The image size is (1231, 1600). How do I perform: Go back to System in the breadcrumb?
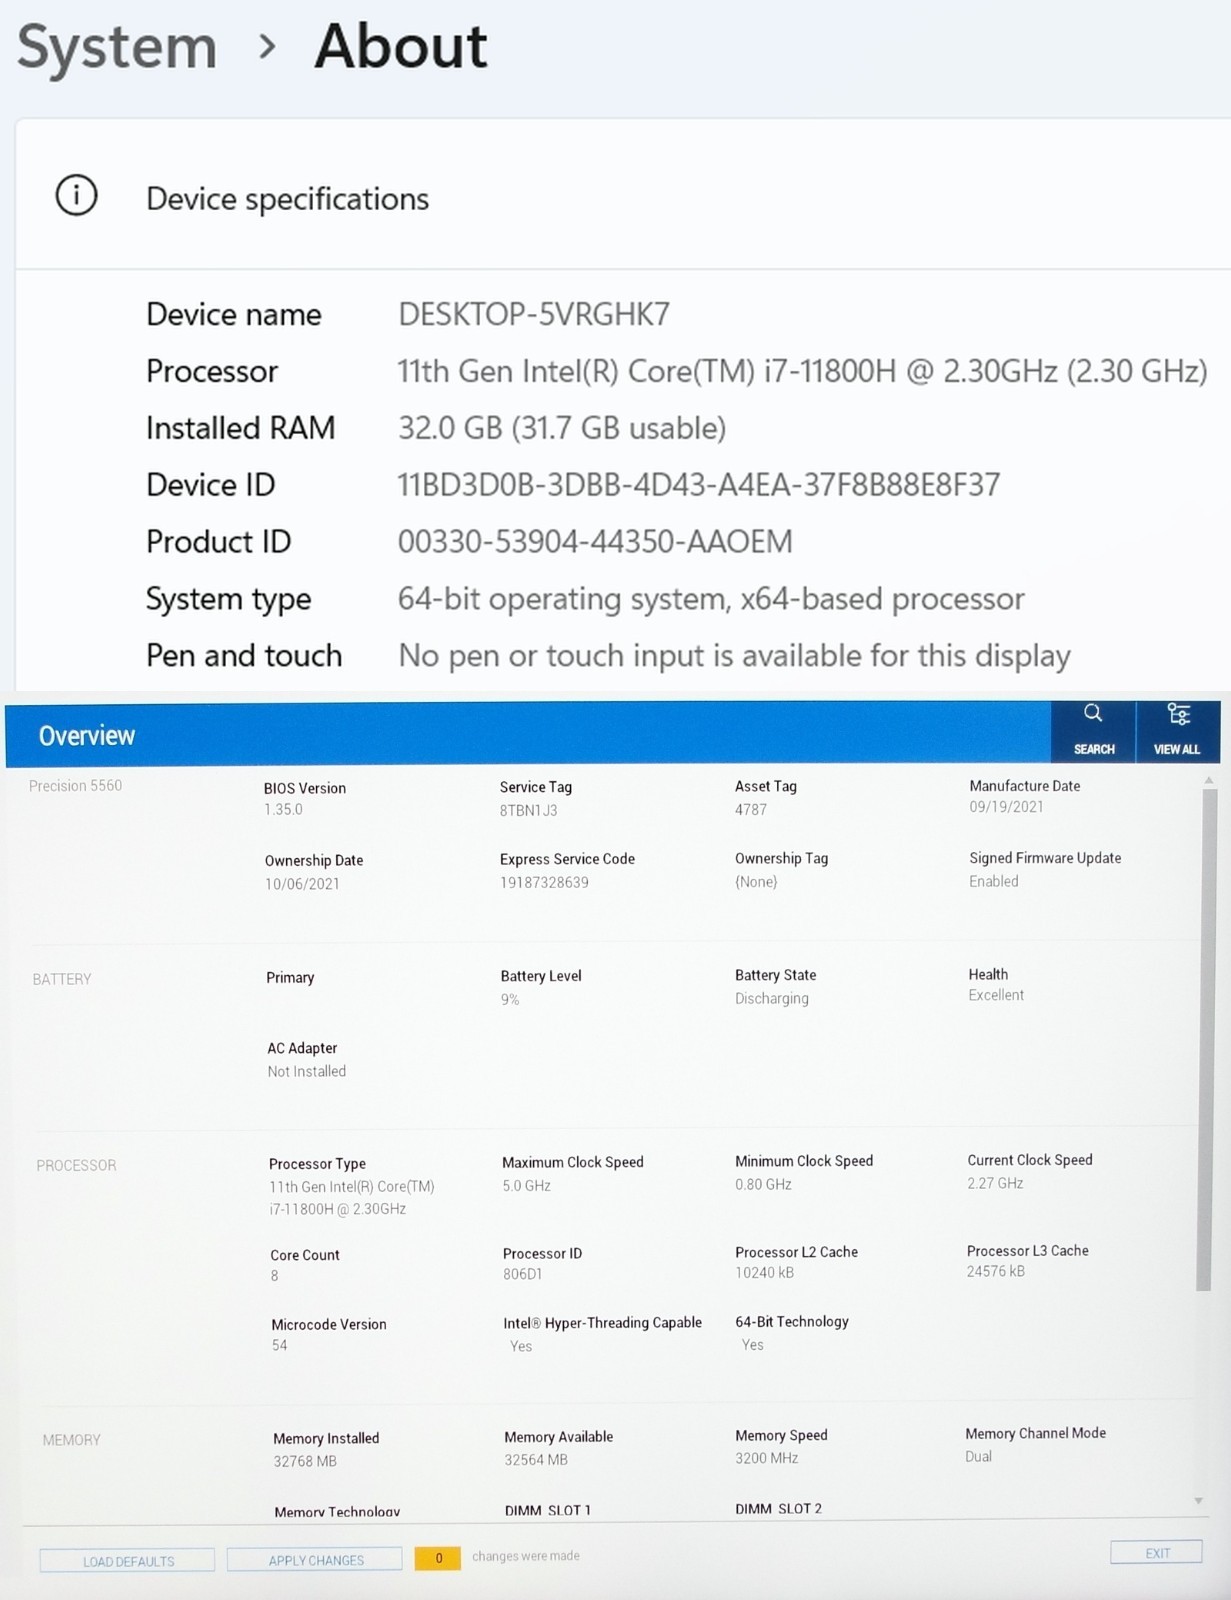click(x=117, y=47)
